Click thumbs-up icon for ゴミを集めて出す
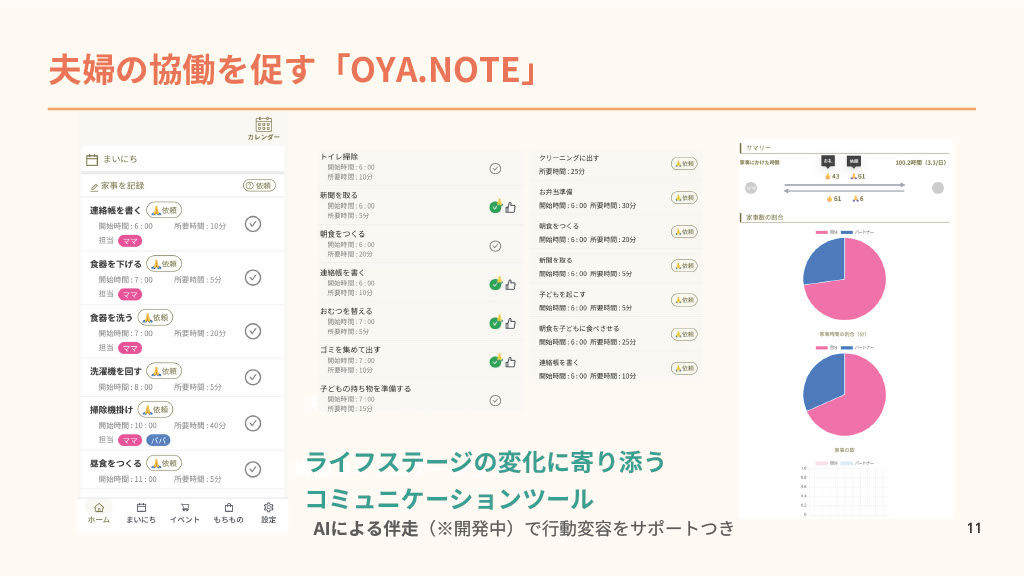The width and height of the screenshot is (1024, 577). 510,361
